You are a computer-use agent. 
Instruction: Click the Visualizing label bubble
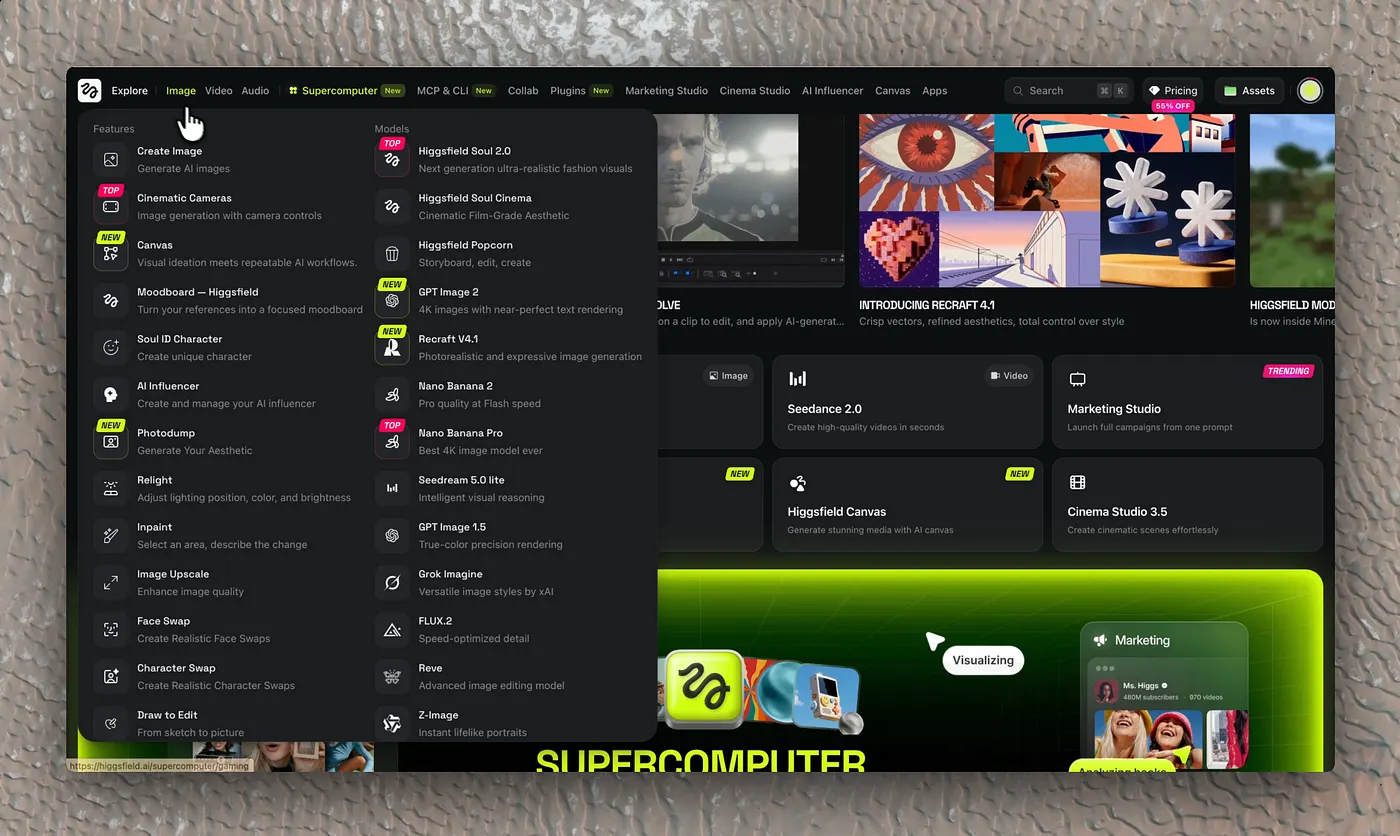tap(983, 660)
